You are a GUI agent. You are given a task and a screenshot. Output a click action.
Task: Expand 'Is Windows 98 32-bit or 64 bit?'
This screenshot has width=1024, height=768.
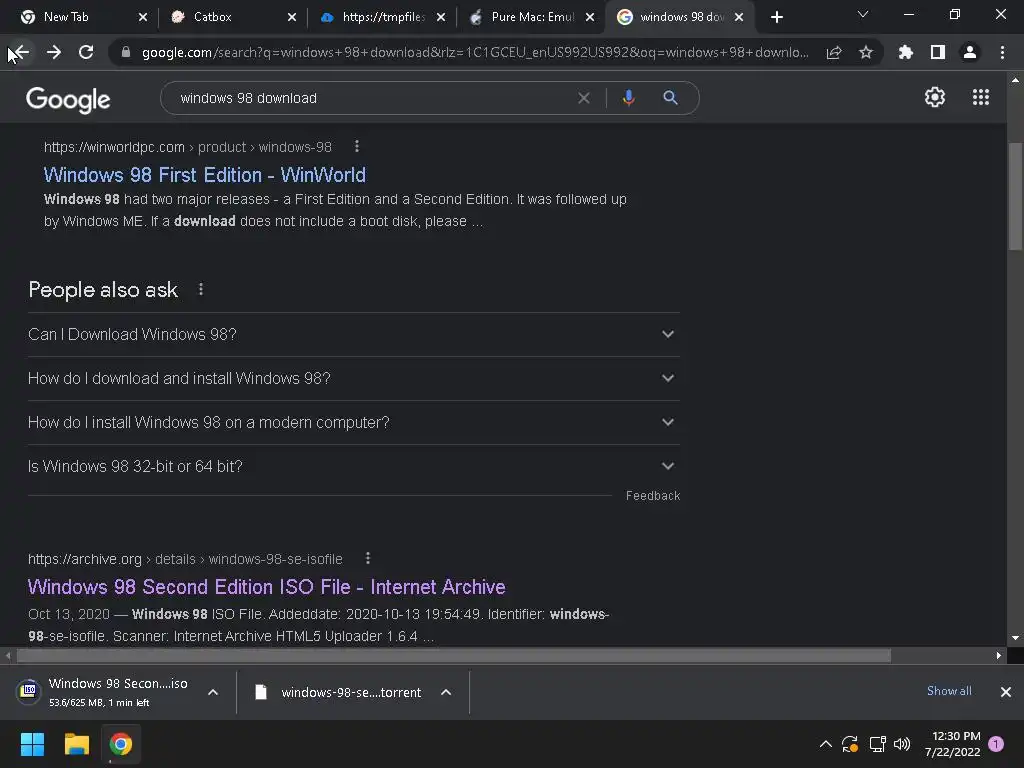pyautogui.click(x=353, y=466)
